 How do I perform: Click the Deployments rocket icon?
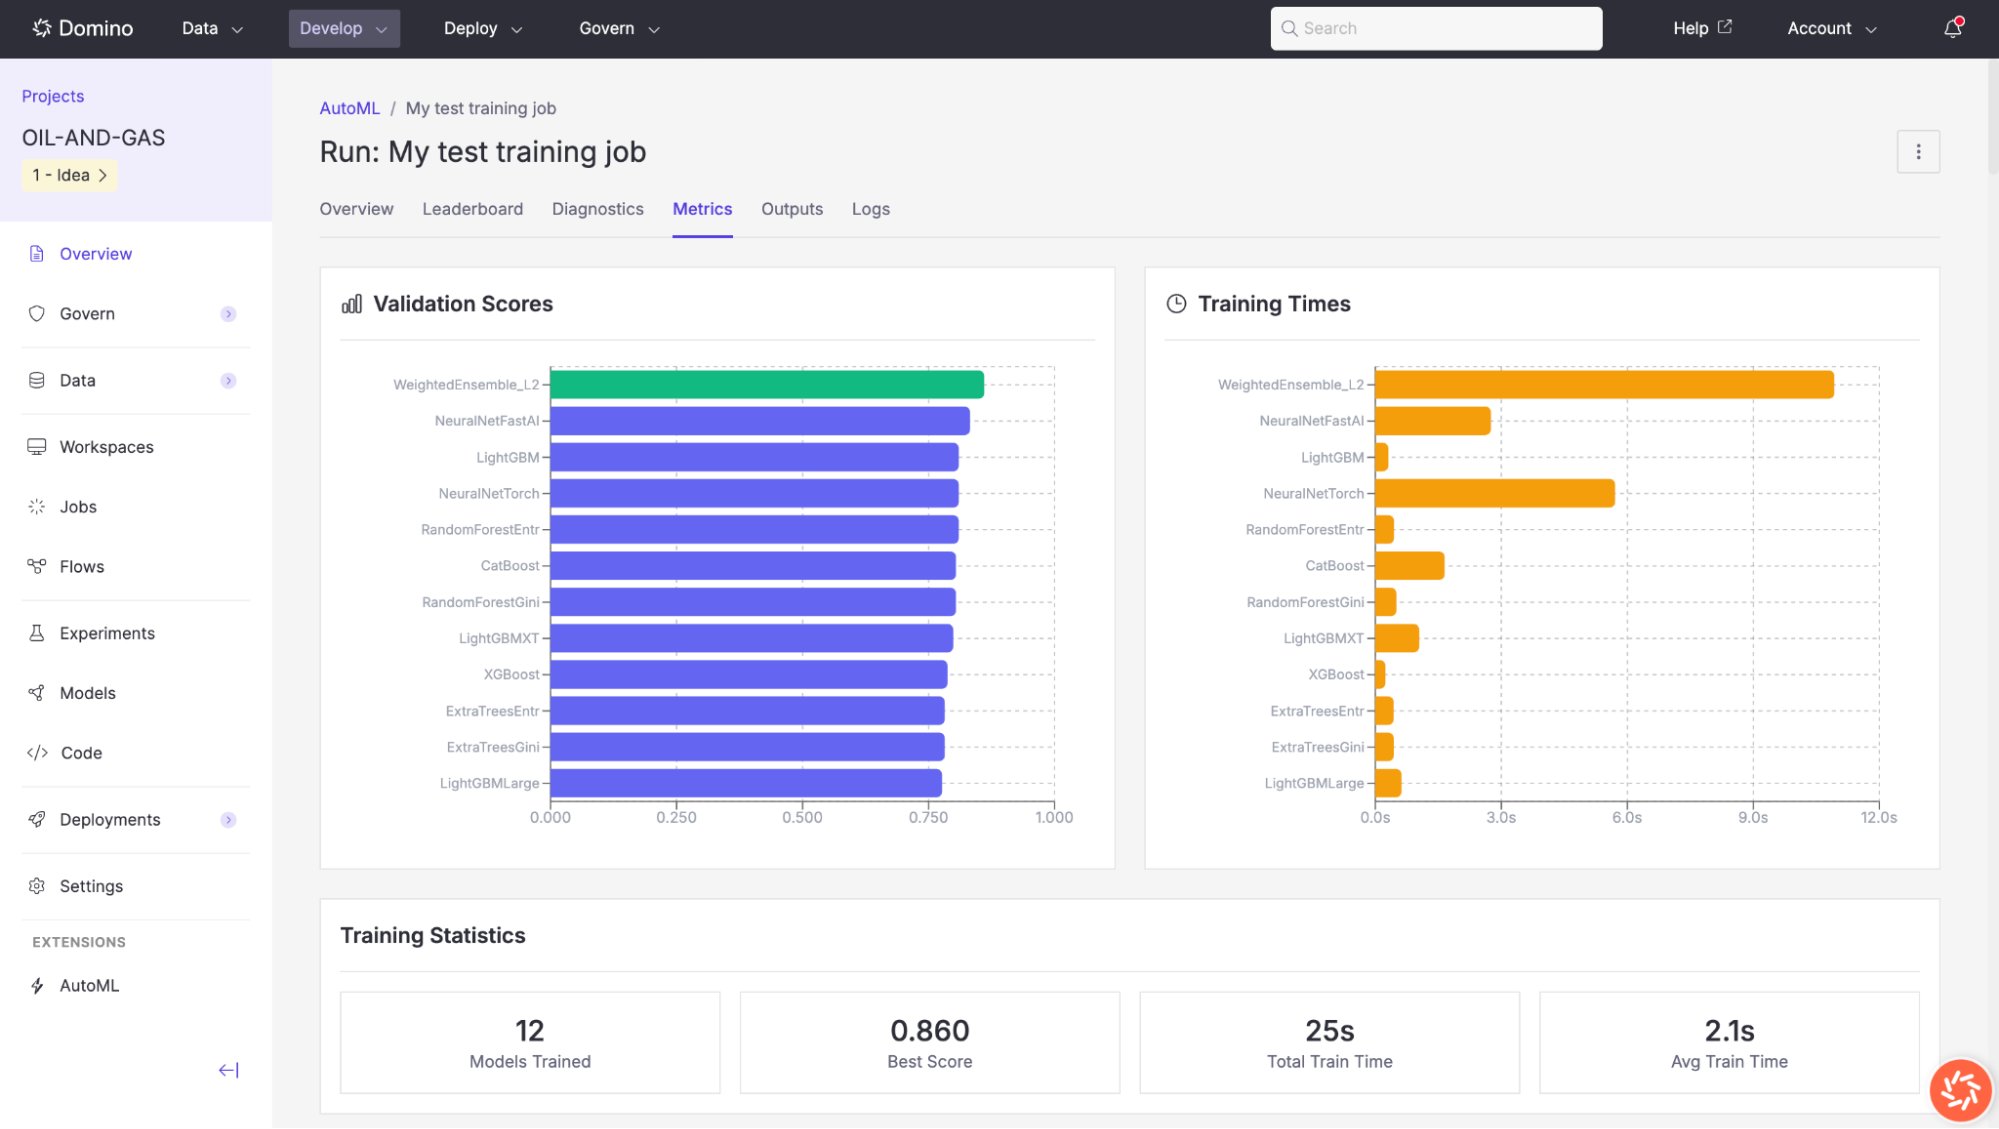(x=37, y=820)
